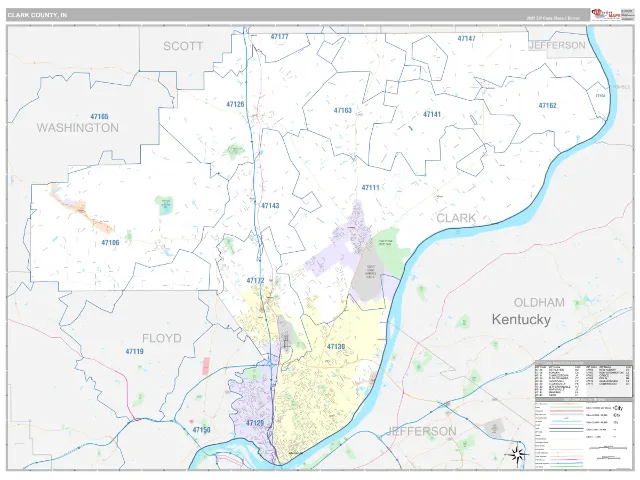The image size is (640, 480).
Task: Click ZIP code label 47126
Action: pyautogui.click(x=236, y=104)
